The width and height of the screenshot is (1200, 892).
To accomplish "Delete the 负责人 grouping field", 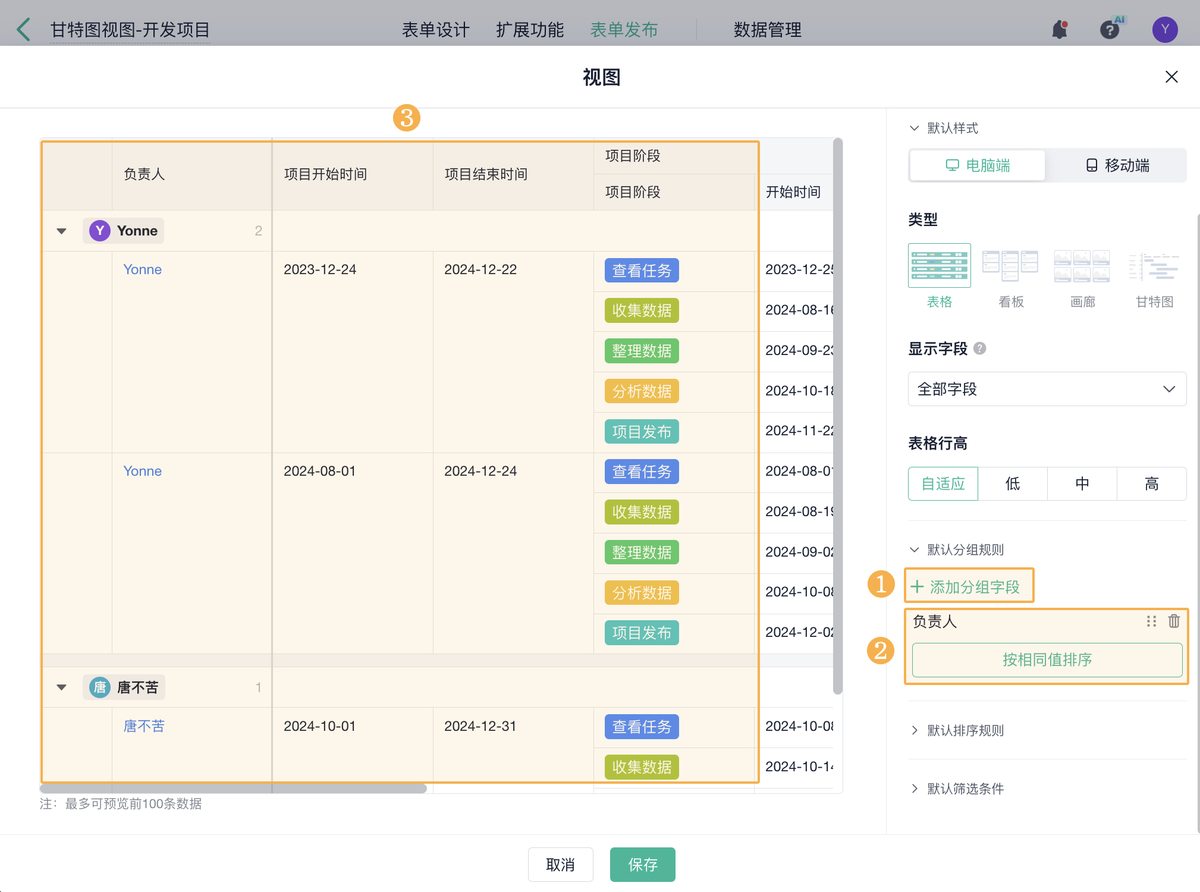I will (1174, 621).
